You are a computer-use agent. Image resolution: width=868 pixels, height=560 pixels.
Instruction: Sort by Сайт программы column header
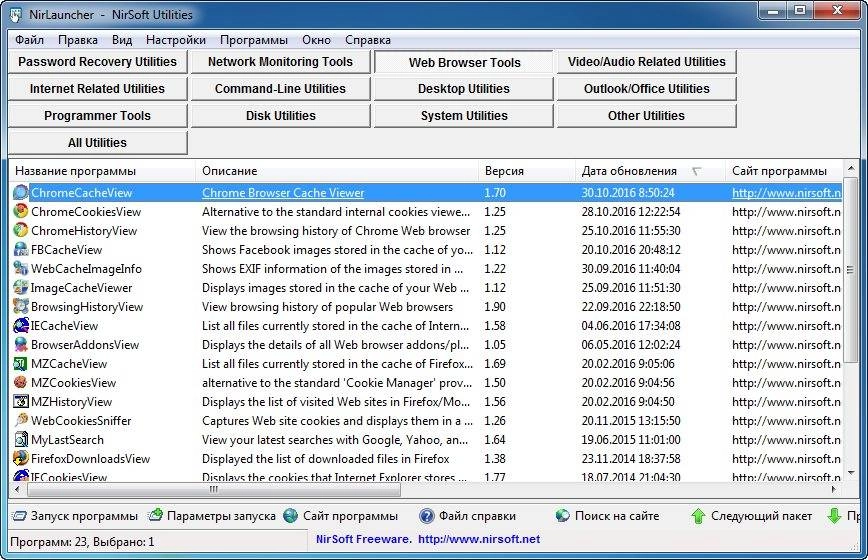click(784, 171)
